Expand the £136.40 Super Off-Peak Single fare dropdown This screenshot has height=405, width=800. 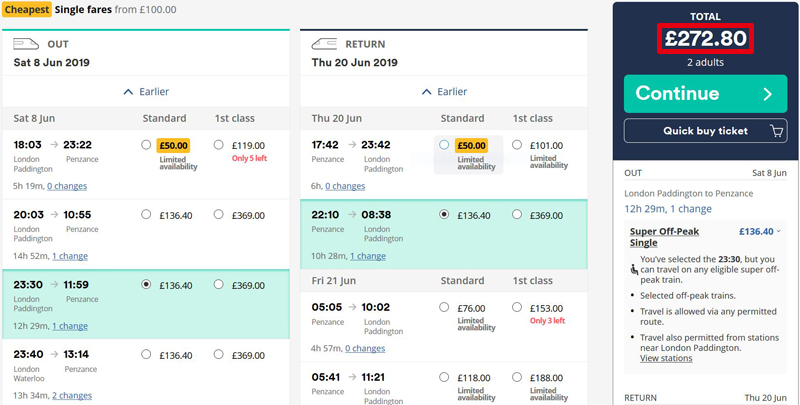(760, 232)
